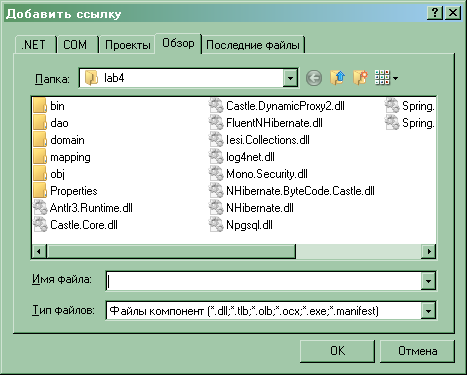
Task: Select the domain folder icon
Action: pyautogui.click(x=40, y=140)
